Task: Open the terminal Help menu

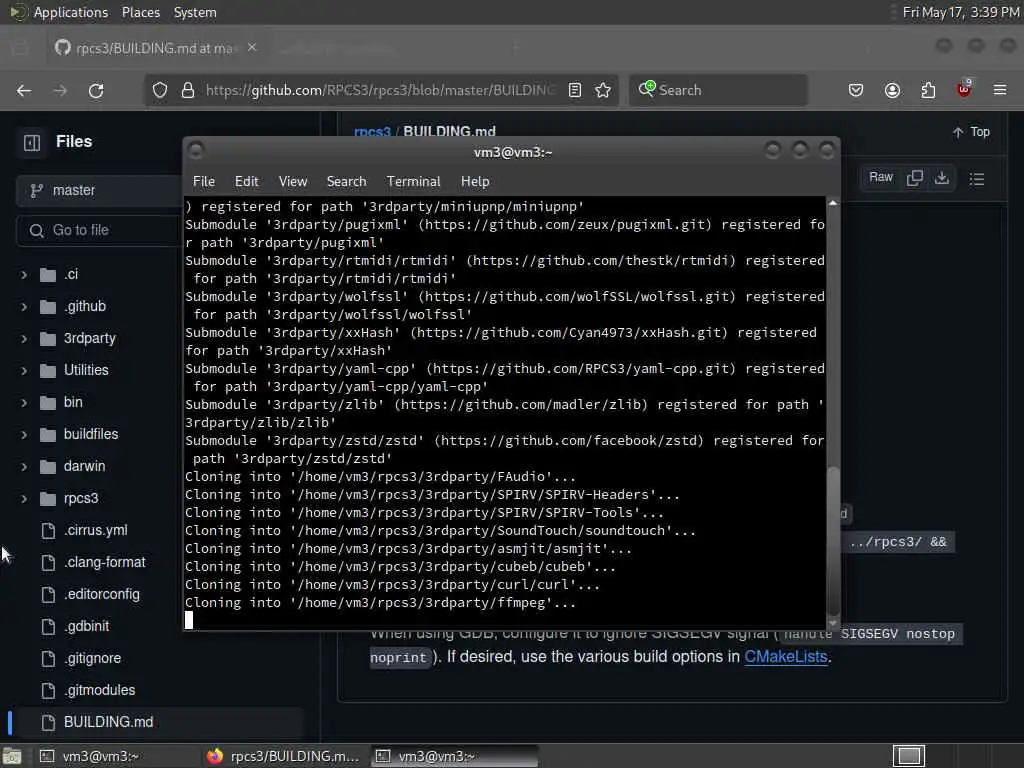Action: pyautogui.click(x=475, y=182)
